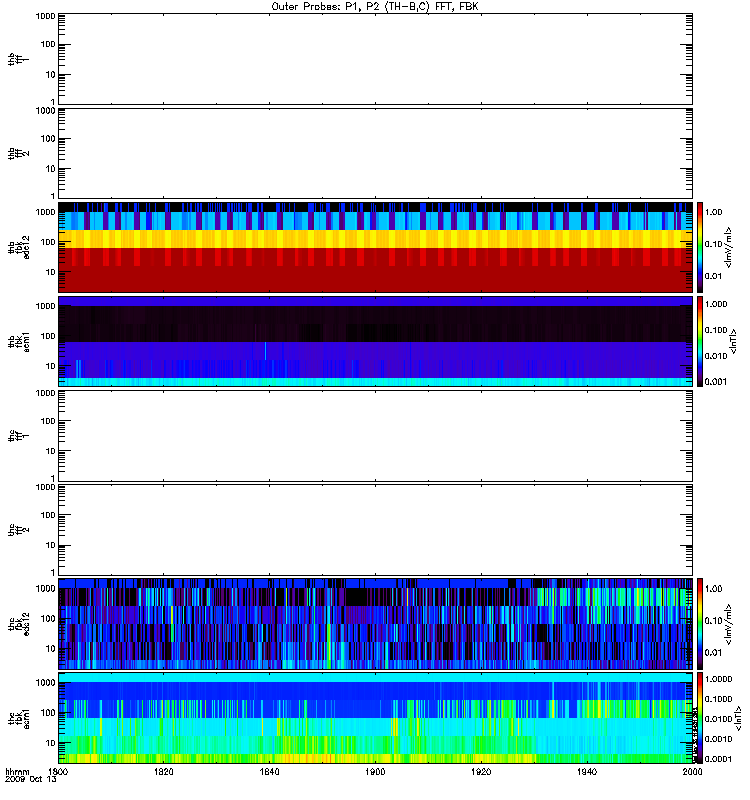
Task: Click the thb fbk scm1 color bar
Action: 700,341
